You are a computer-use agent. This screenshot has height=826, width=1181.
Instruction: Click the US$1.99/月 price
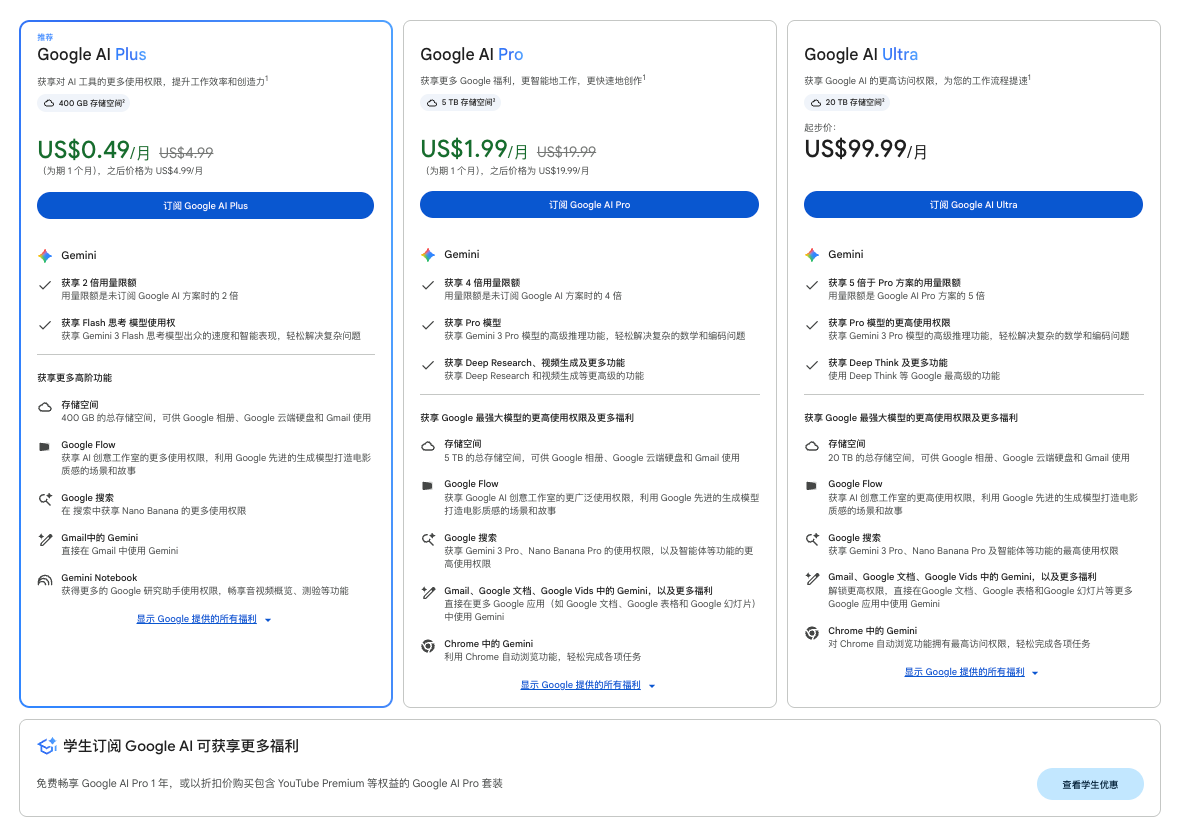[x=474, y=150]
